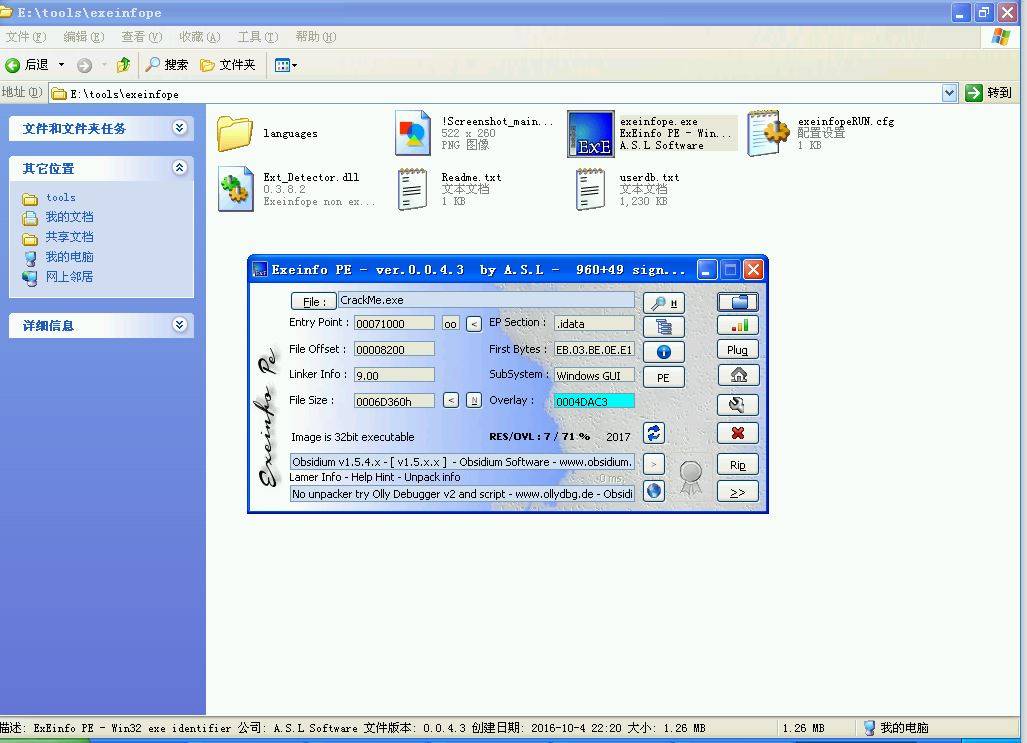Select the exeinfopeRUN.cfg file icon
This screenshot has height=743, width=1027.
[x=768, y=133]
